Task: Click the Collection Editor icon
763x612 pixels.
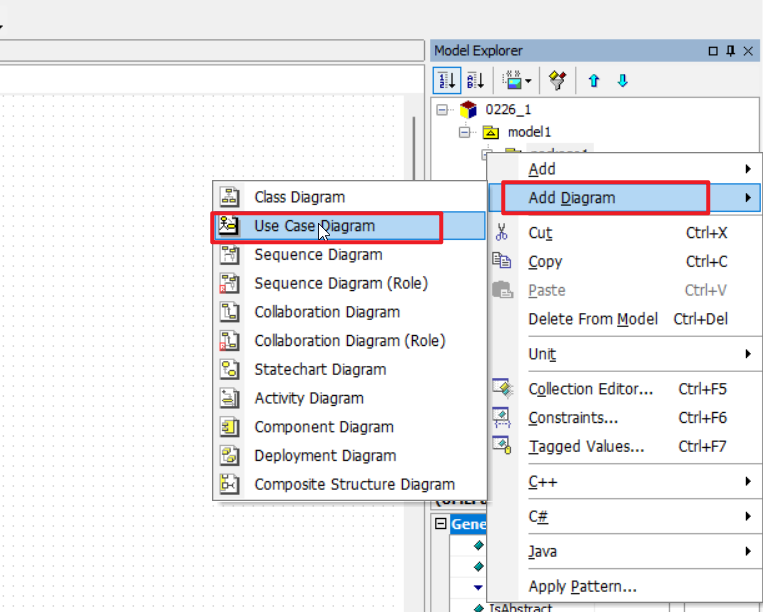Action: 502,388
